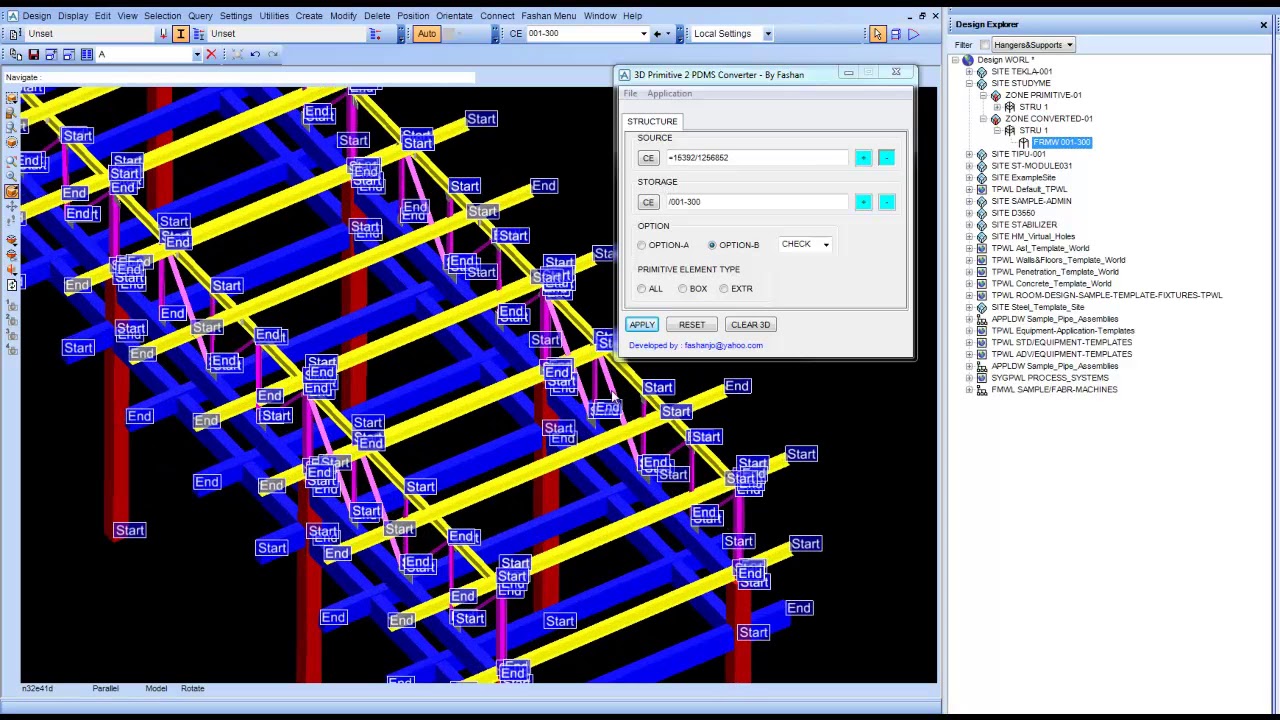The width and height of the screenshot is (1280, 720).
Task: Click CE button next to SOURCE field
Action: click(648, 158)
